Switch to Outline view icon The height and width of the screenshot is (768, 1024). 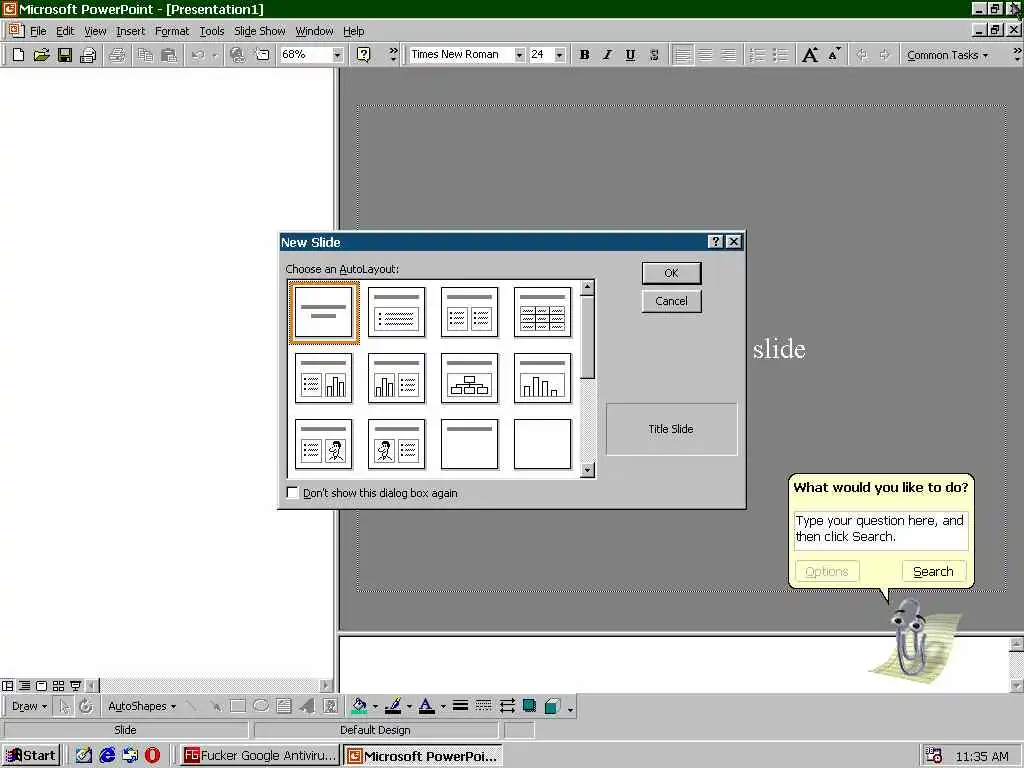(25, 686)
